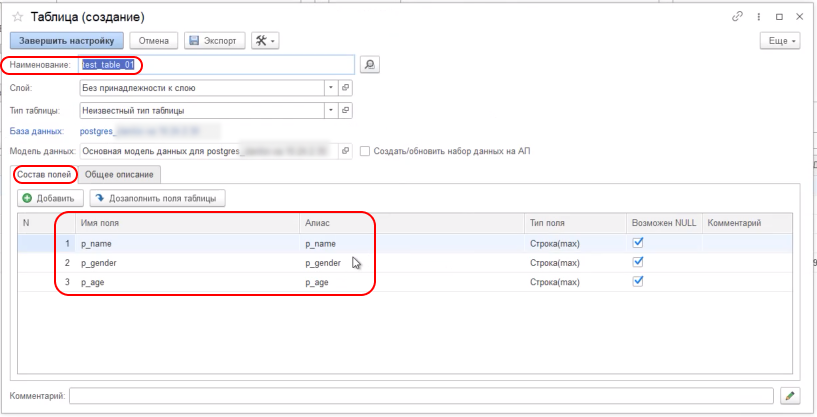Click the pencil edit icon next to Комментарий
This screenshot has height=417, width=817.
click(790, 396)
